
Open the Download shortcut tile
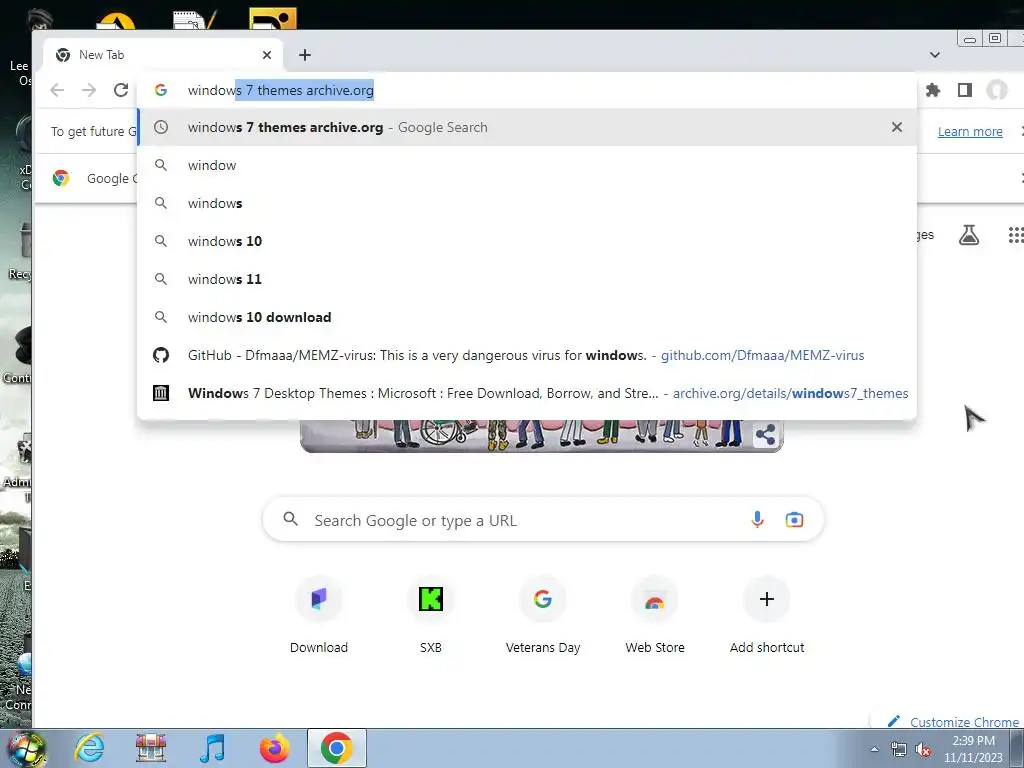click(x=319, y=616)
